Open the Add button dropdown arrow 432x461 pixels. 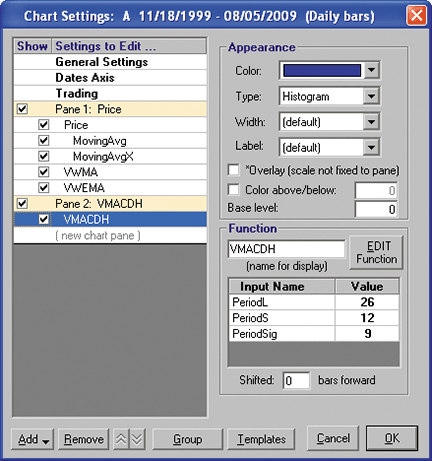click(46, 441)
